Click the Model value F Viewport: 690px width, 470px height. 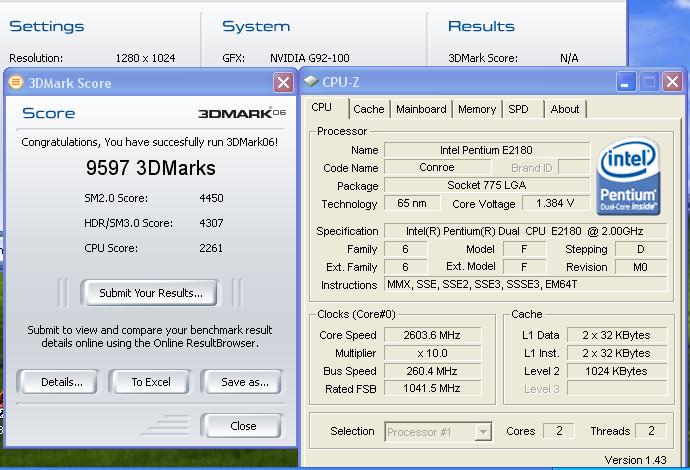(x=524, y=249)
